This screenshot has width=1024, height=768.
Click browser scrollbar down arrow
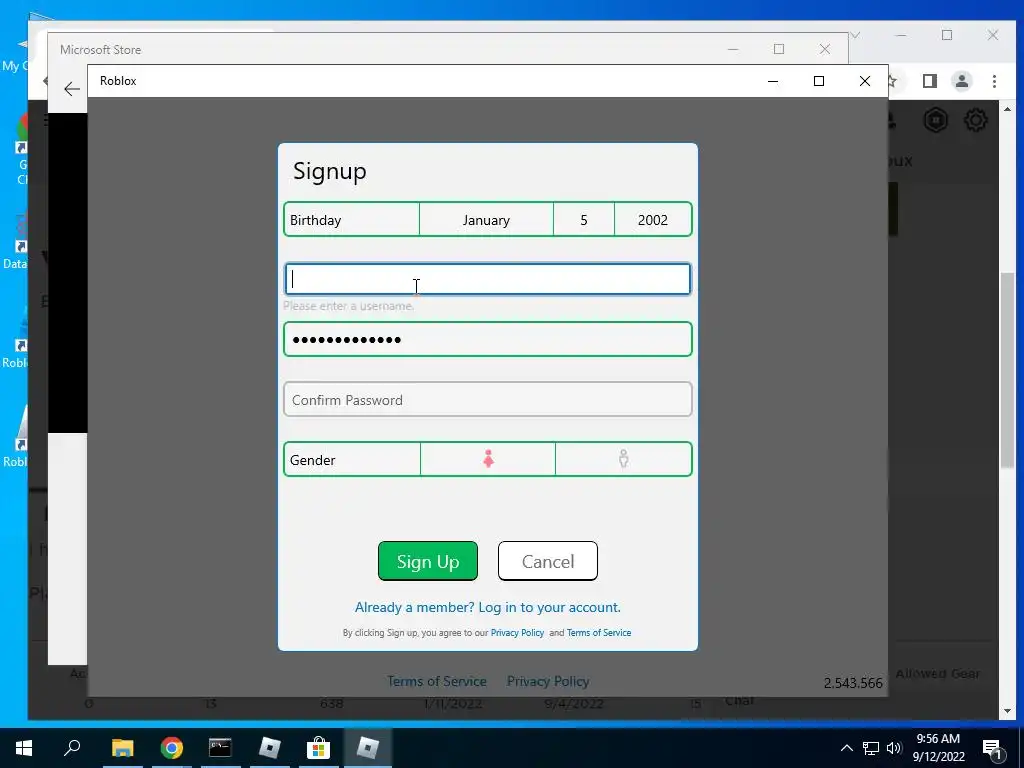pyautogui.click(x=1007, y=711)
